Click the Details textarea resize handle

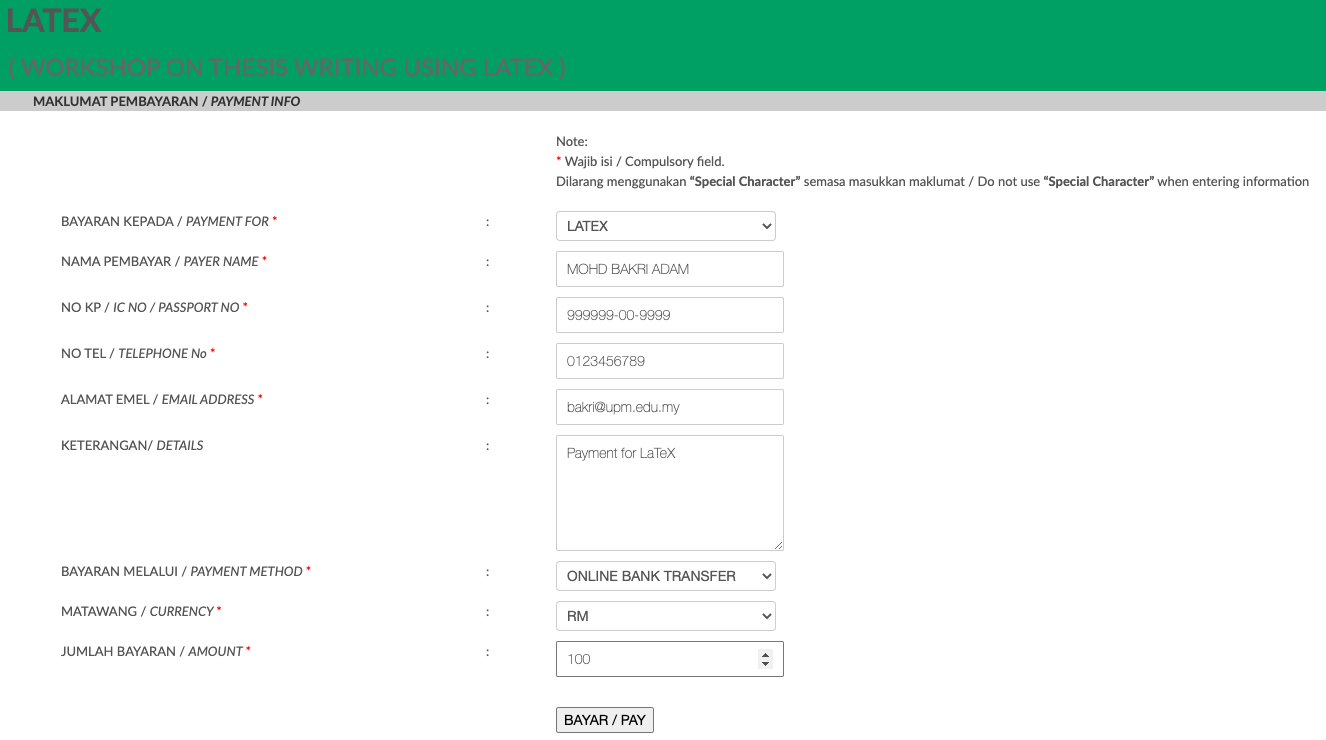pyautogui.click(x=777, y=544)
